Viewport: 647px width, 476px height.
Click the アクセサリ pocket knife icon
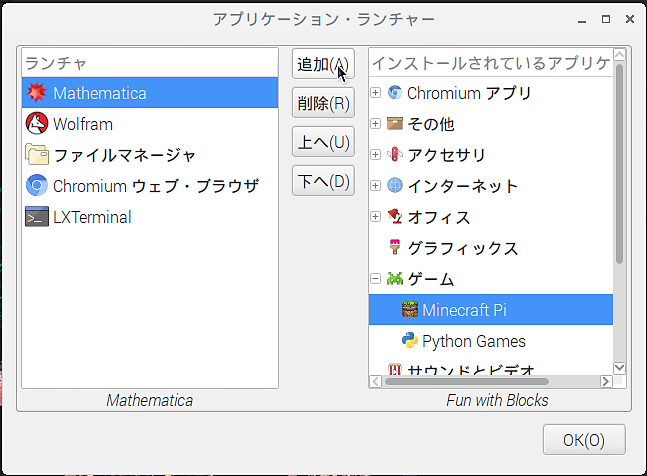[x=395, y=154]
